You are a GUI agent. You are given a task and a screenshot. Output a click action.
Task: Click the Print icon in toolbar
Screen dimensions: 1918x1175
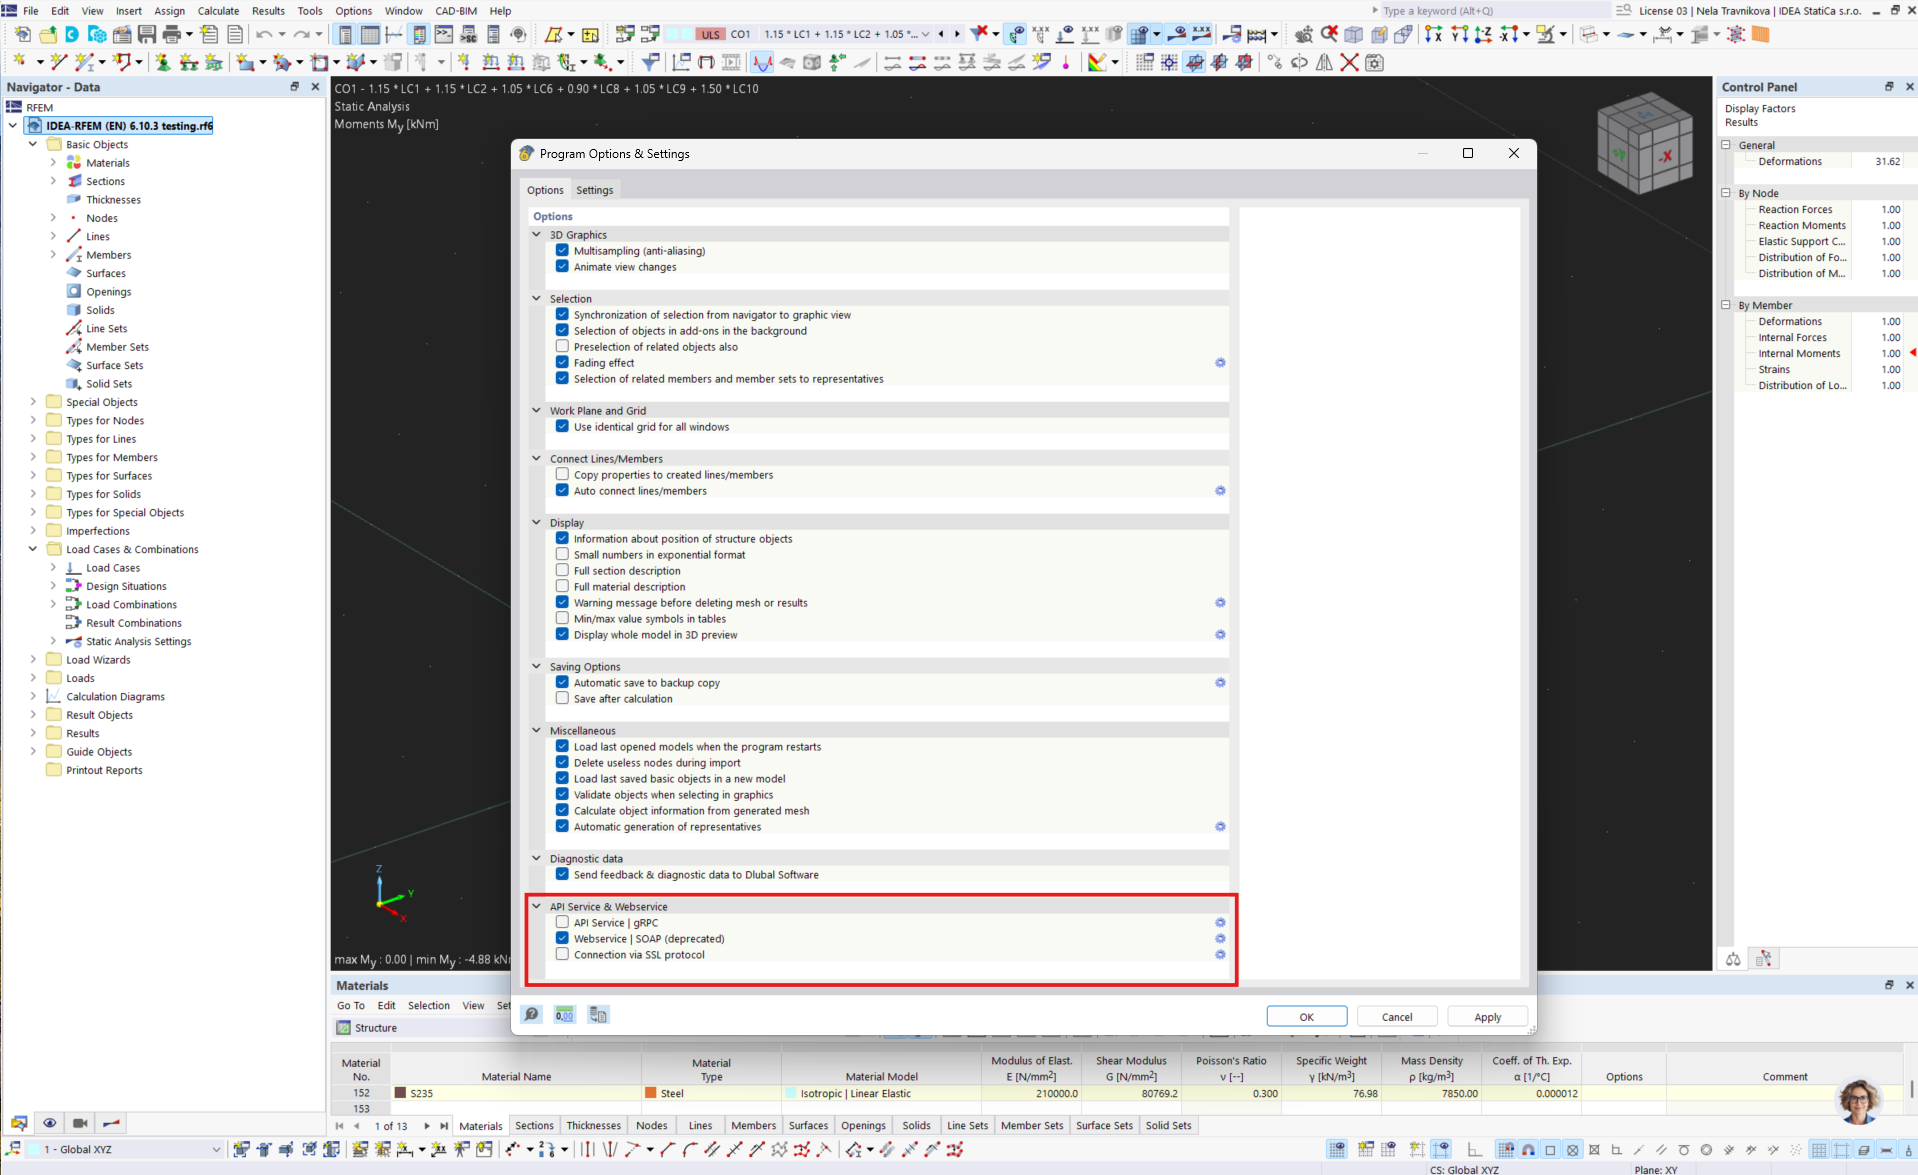click(172, 35)
